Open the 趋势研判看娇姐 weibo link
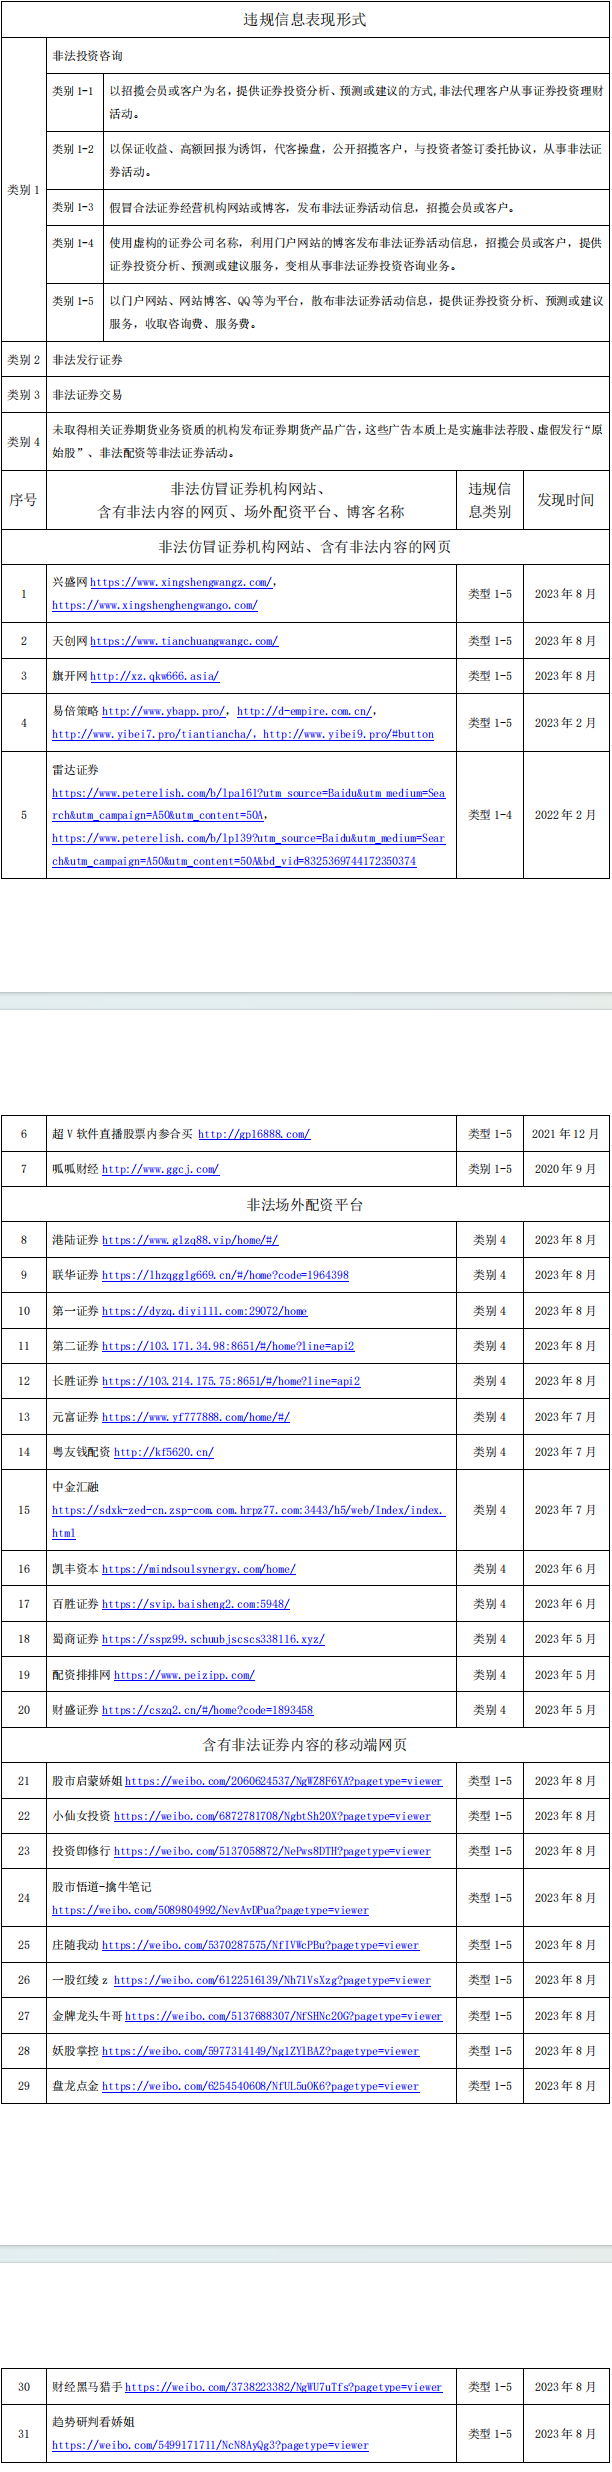The width and height of the screenshot is (612, 2472). 210,2445
